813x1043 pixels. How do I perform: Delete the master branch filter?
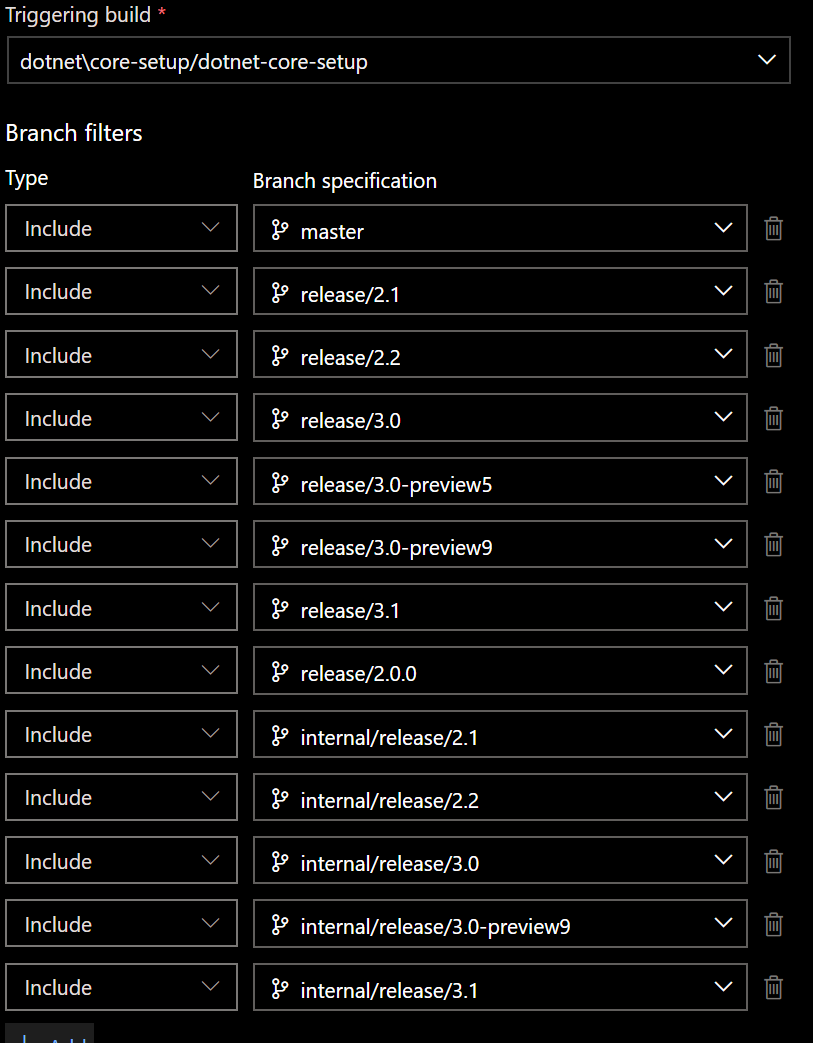click(773, 228)
